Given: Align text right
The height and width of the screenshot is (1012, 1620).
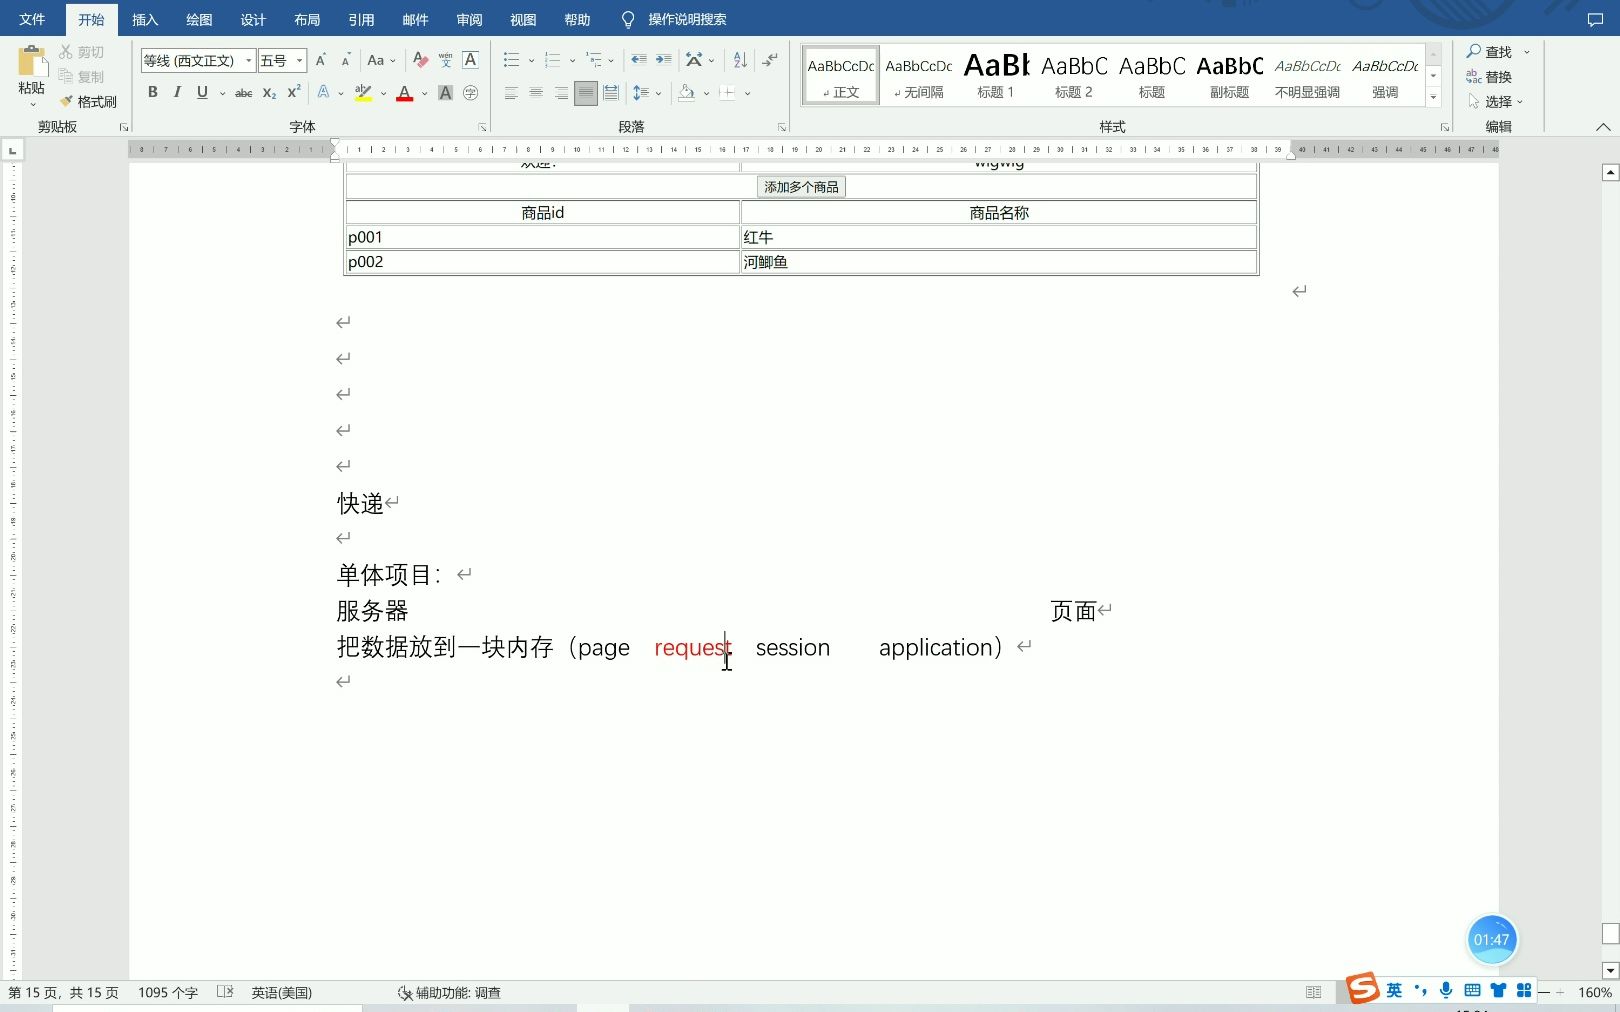Looking at the screenshot, I should [x=561, y=93].
